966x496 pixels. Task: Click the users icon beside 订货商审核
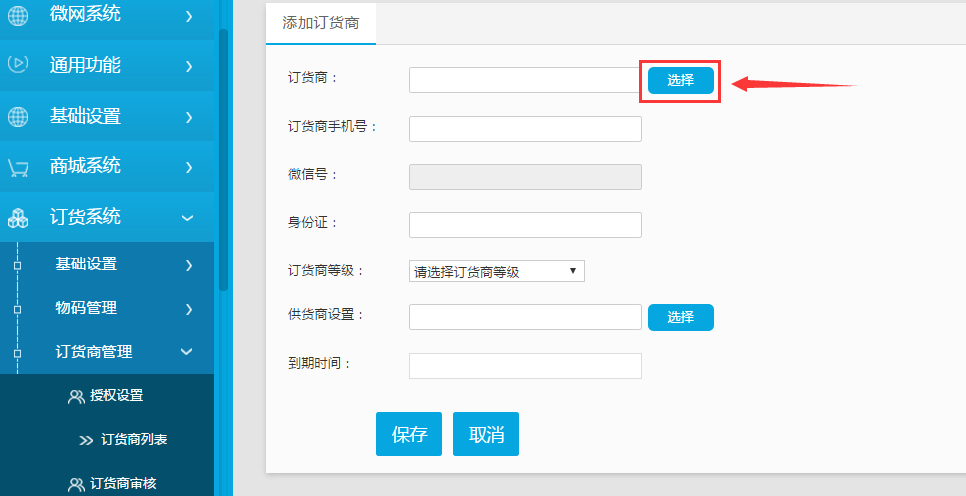pyautogui.click(x=76, y=484)
